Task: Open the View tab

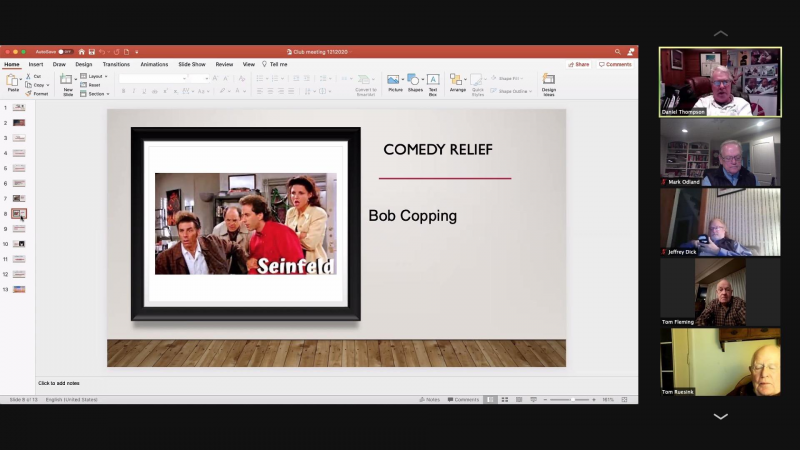Action: click(248, 64)
